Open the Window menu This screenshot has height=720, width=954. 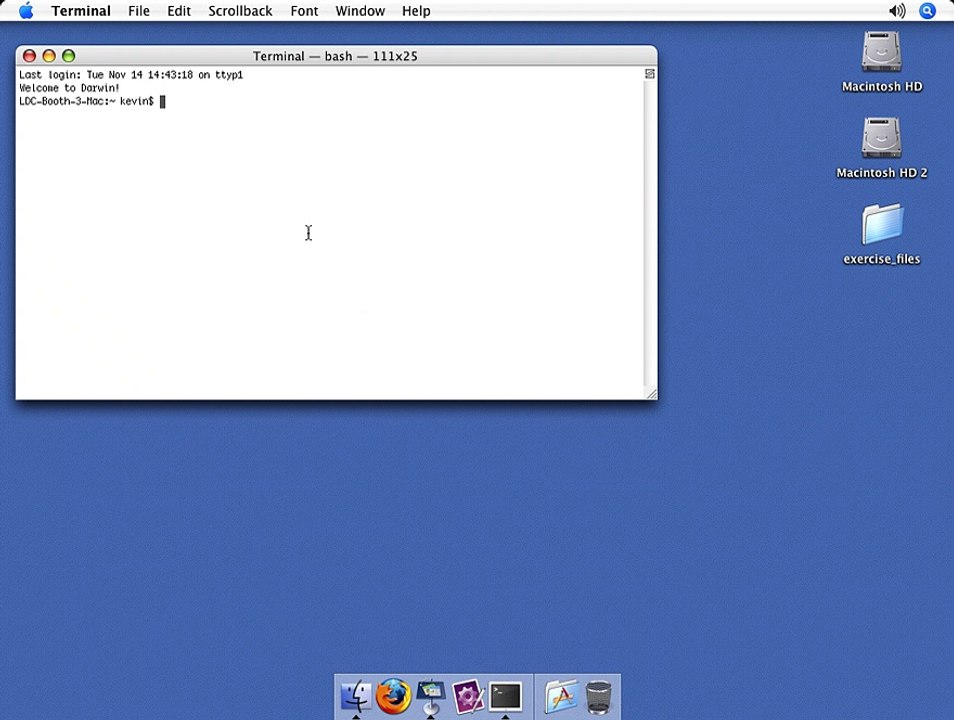pos(360,11)
